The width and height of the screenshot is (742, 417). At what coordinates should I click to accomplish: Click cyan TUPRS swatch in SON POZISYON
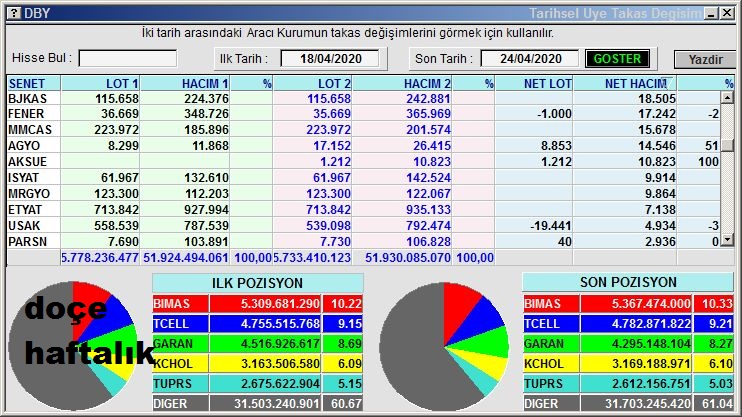pyautogui.click(x=551, y=383)
